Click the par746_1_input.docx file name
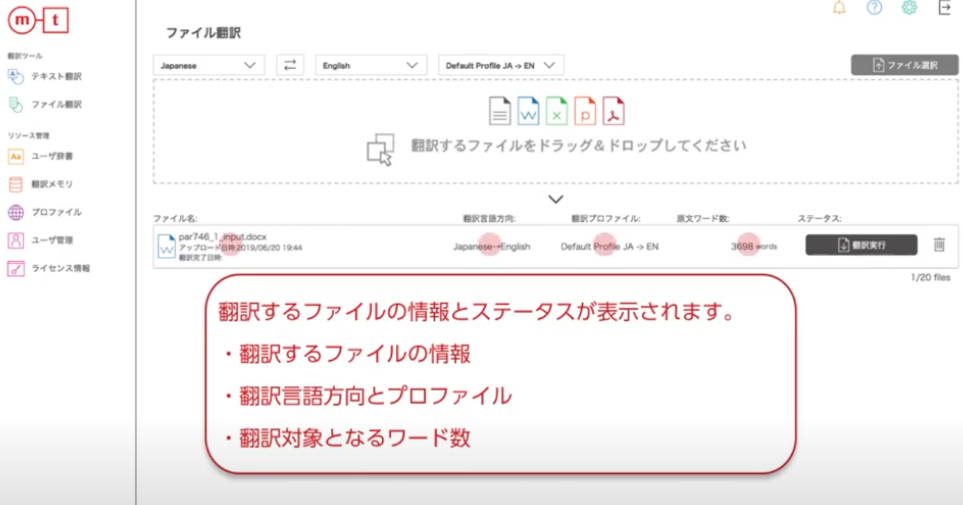 (222, 237)
